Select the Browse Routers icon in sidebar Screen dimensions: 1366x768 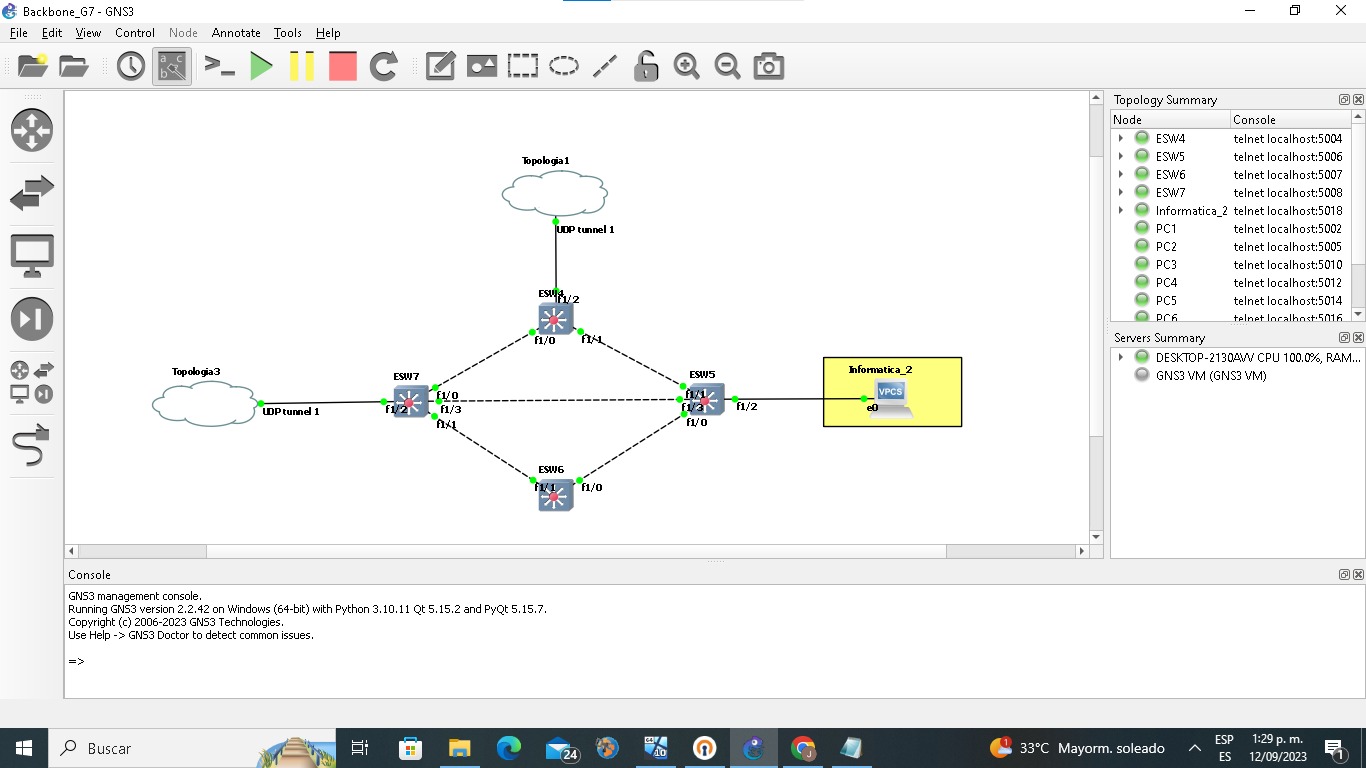tap(31, 130)
